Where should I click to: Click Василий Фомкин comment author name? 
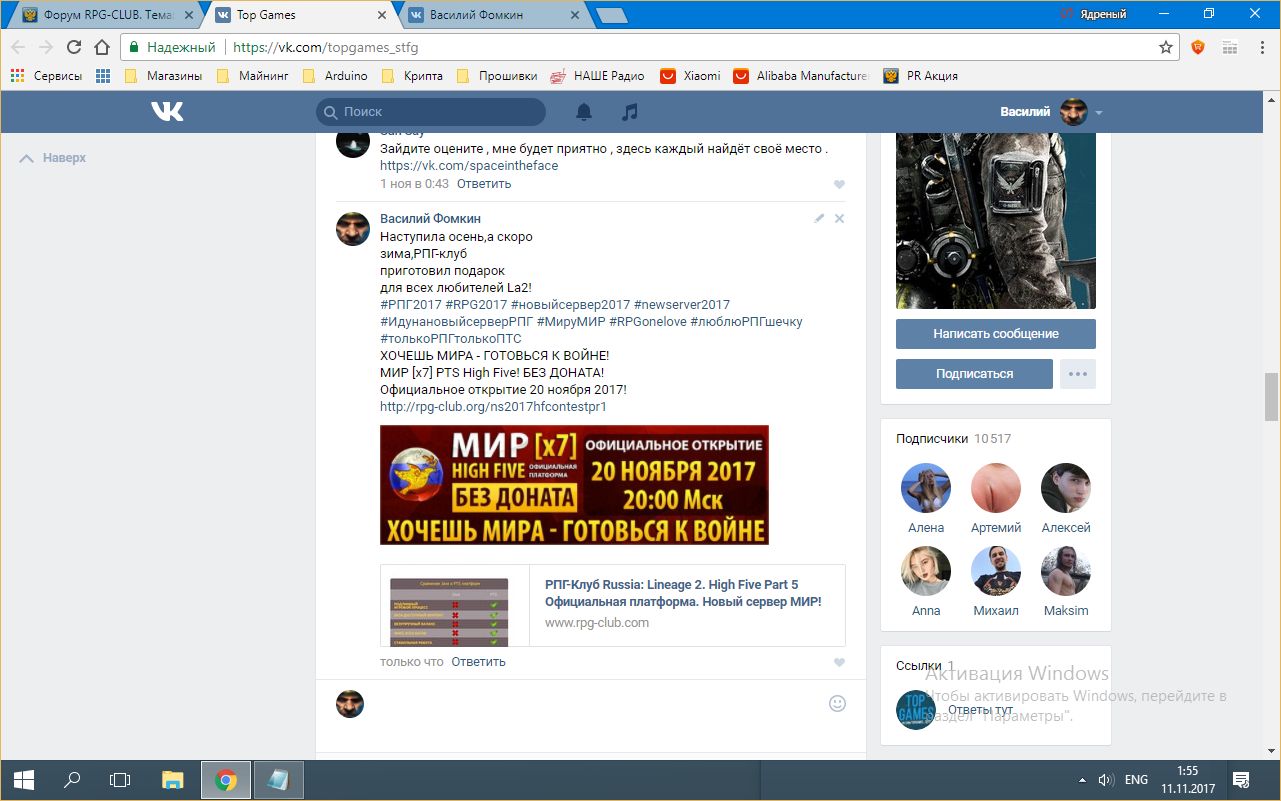[x=431, y=218]
